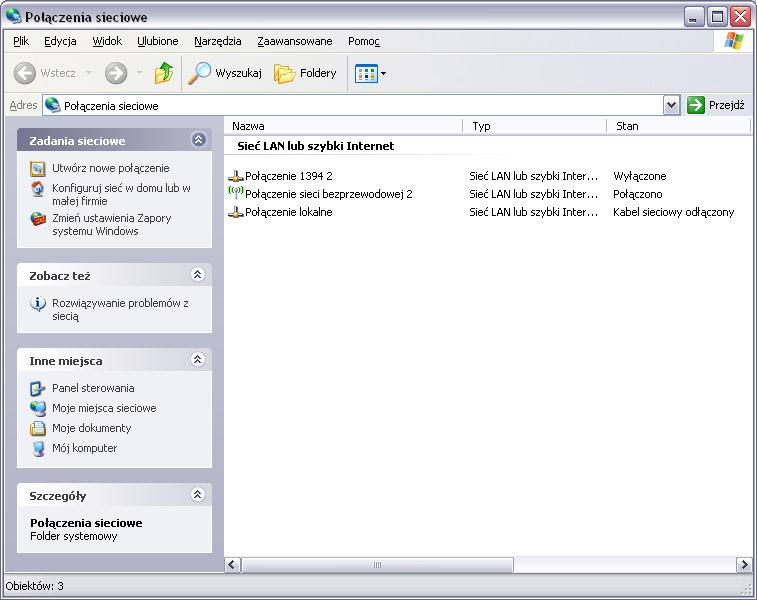Select Połączenie lokalne connection icon
757x600 pixels.
point(236,212)
